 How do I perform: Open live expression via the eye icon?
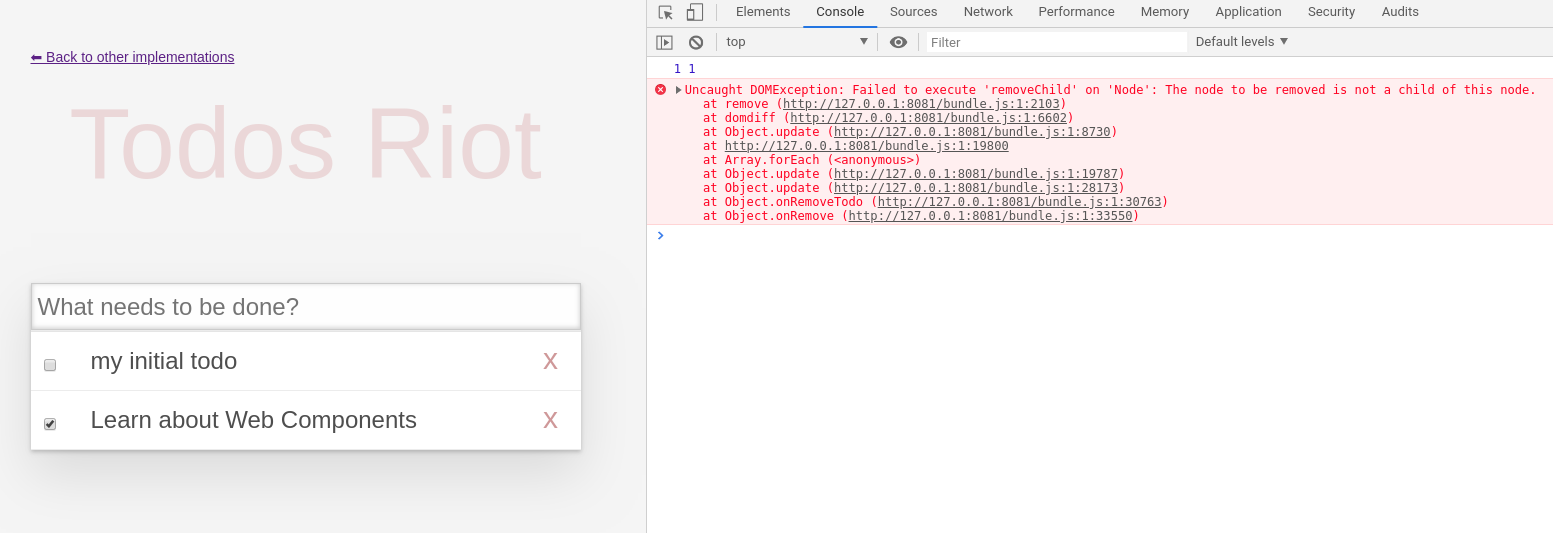[x=899, y=42]
